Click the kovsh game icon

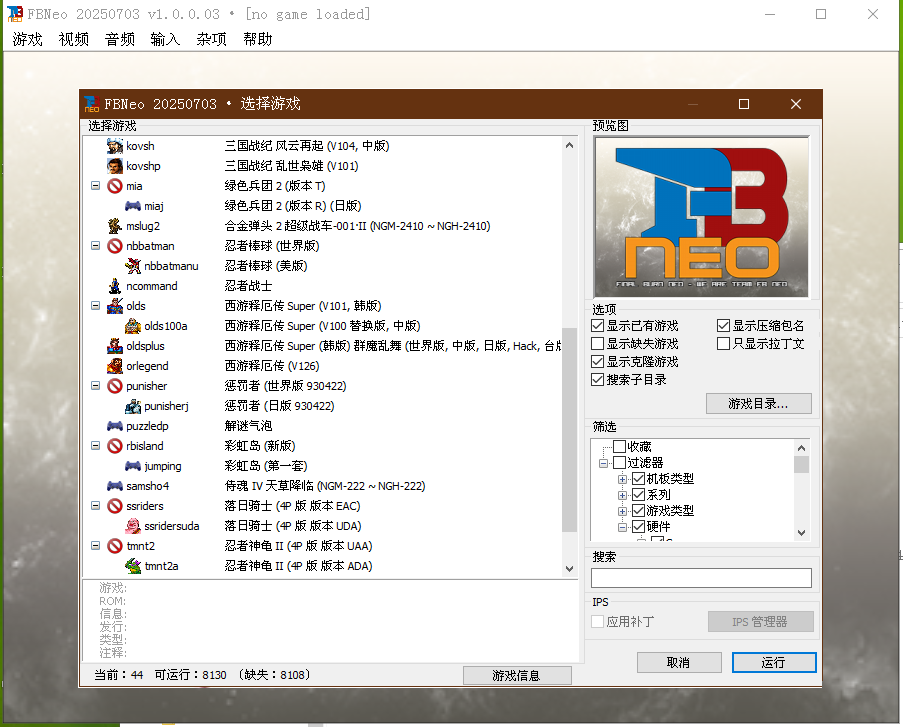(x=115, y=146)
